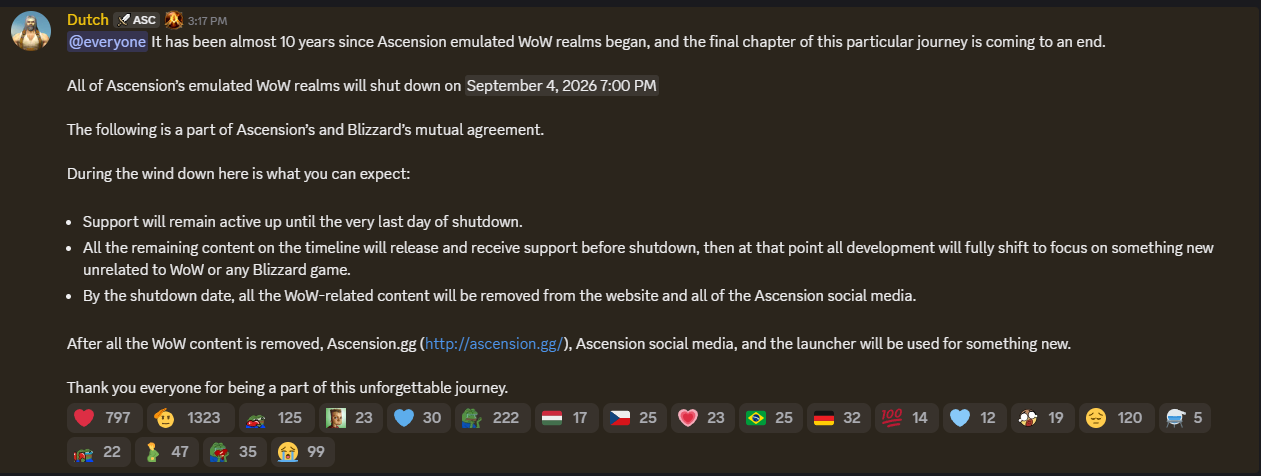
Task: Add the salute emoji reaction showing 1323
Action: [x=191, y=418]
